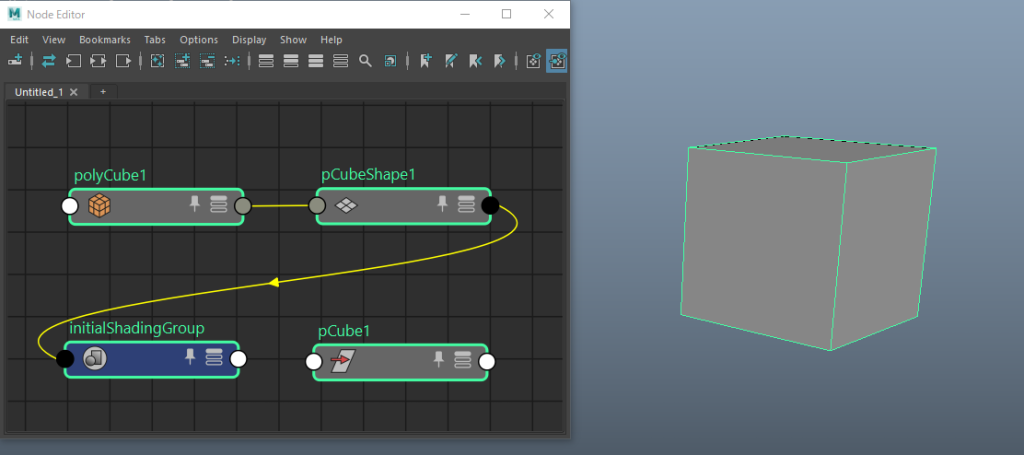Go to next bookmark

(x=500, y=61)
